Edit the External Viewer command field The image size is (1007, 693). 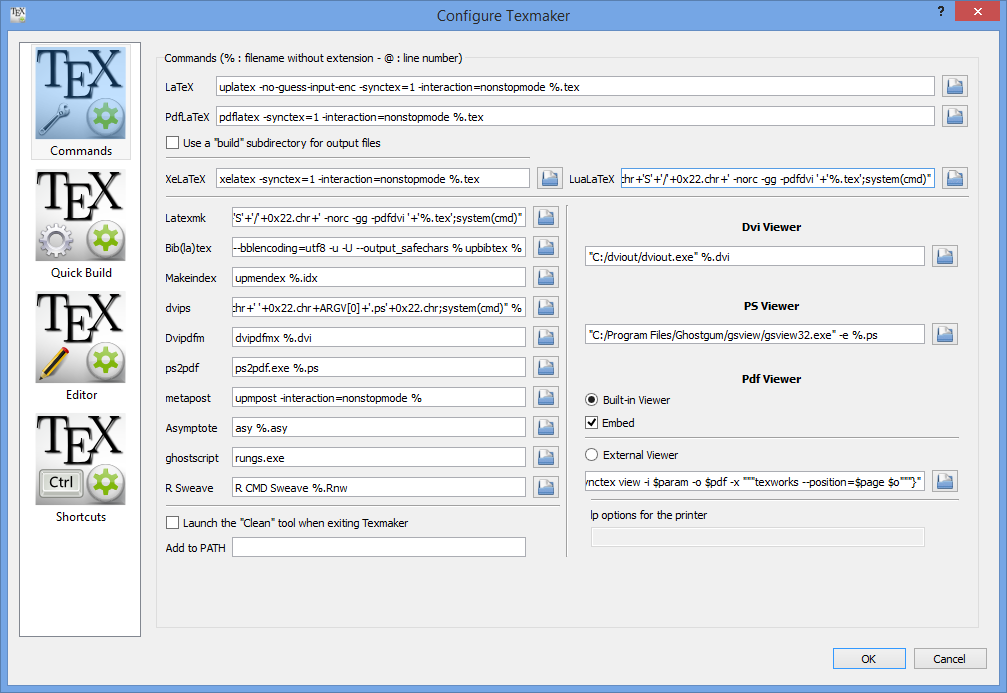pos(755,482)
